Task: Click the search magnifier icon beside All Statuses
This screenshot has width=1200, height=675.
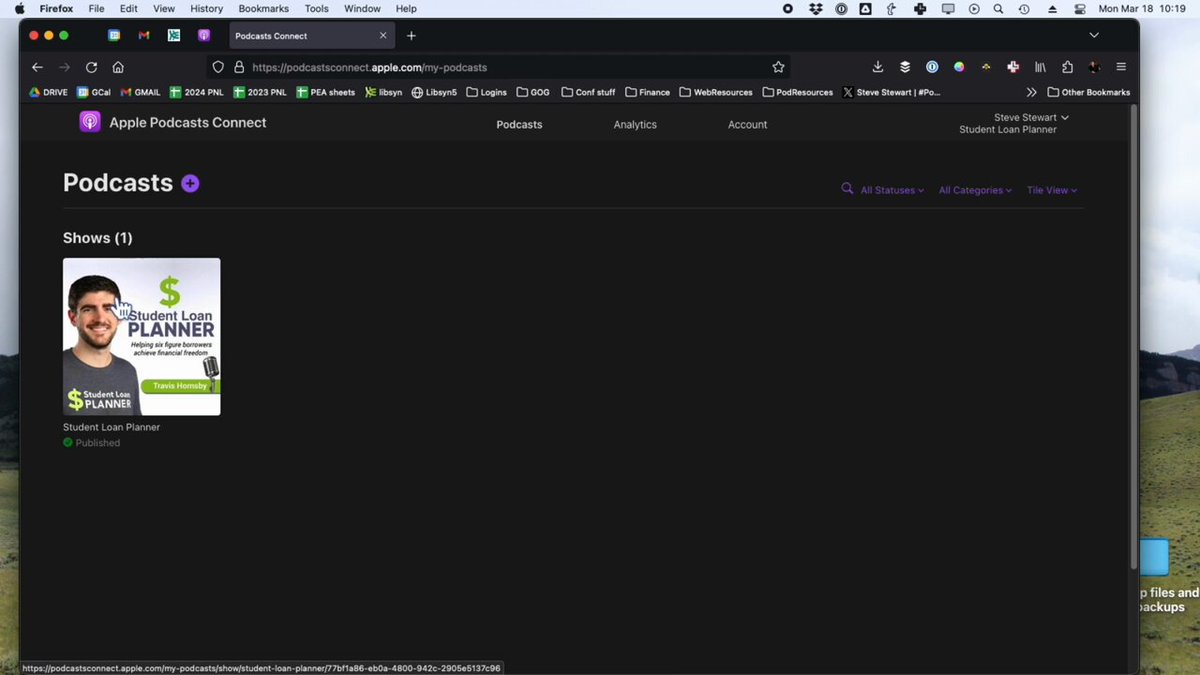Action: (847, 188)
